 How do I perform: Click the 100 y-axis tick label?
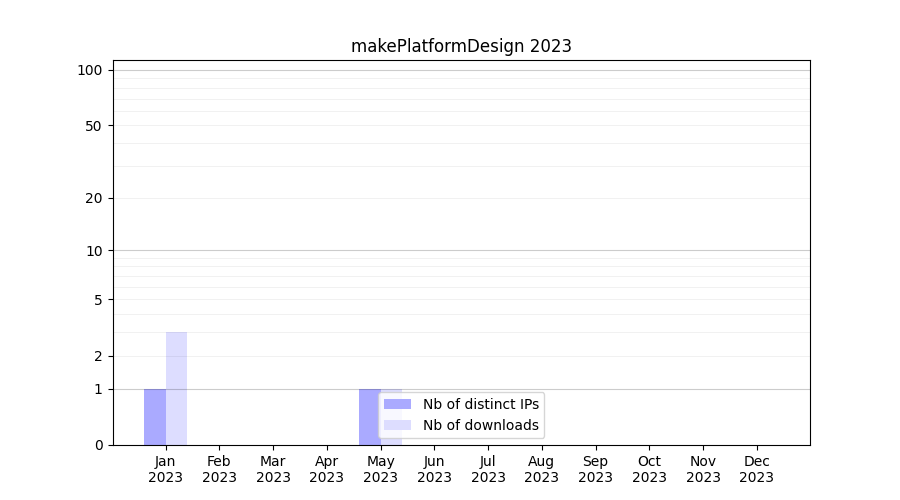(x=90, y=70)
